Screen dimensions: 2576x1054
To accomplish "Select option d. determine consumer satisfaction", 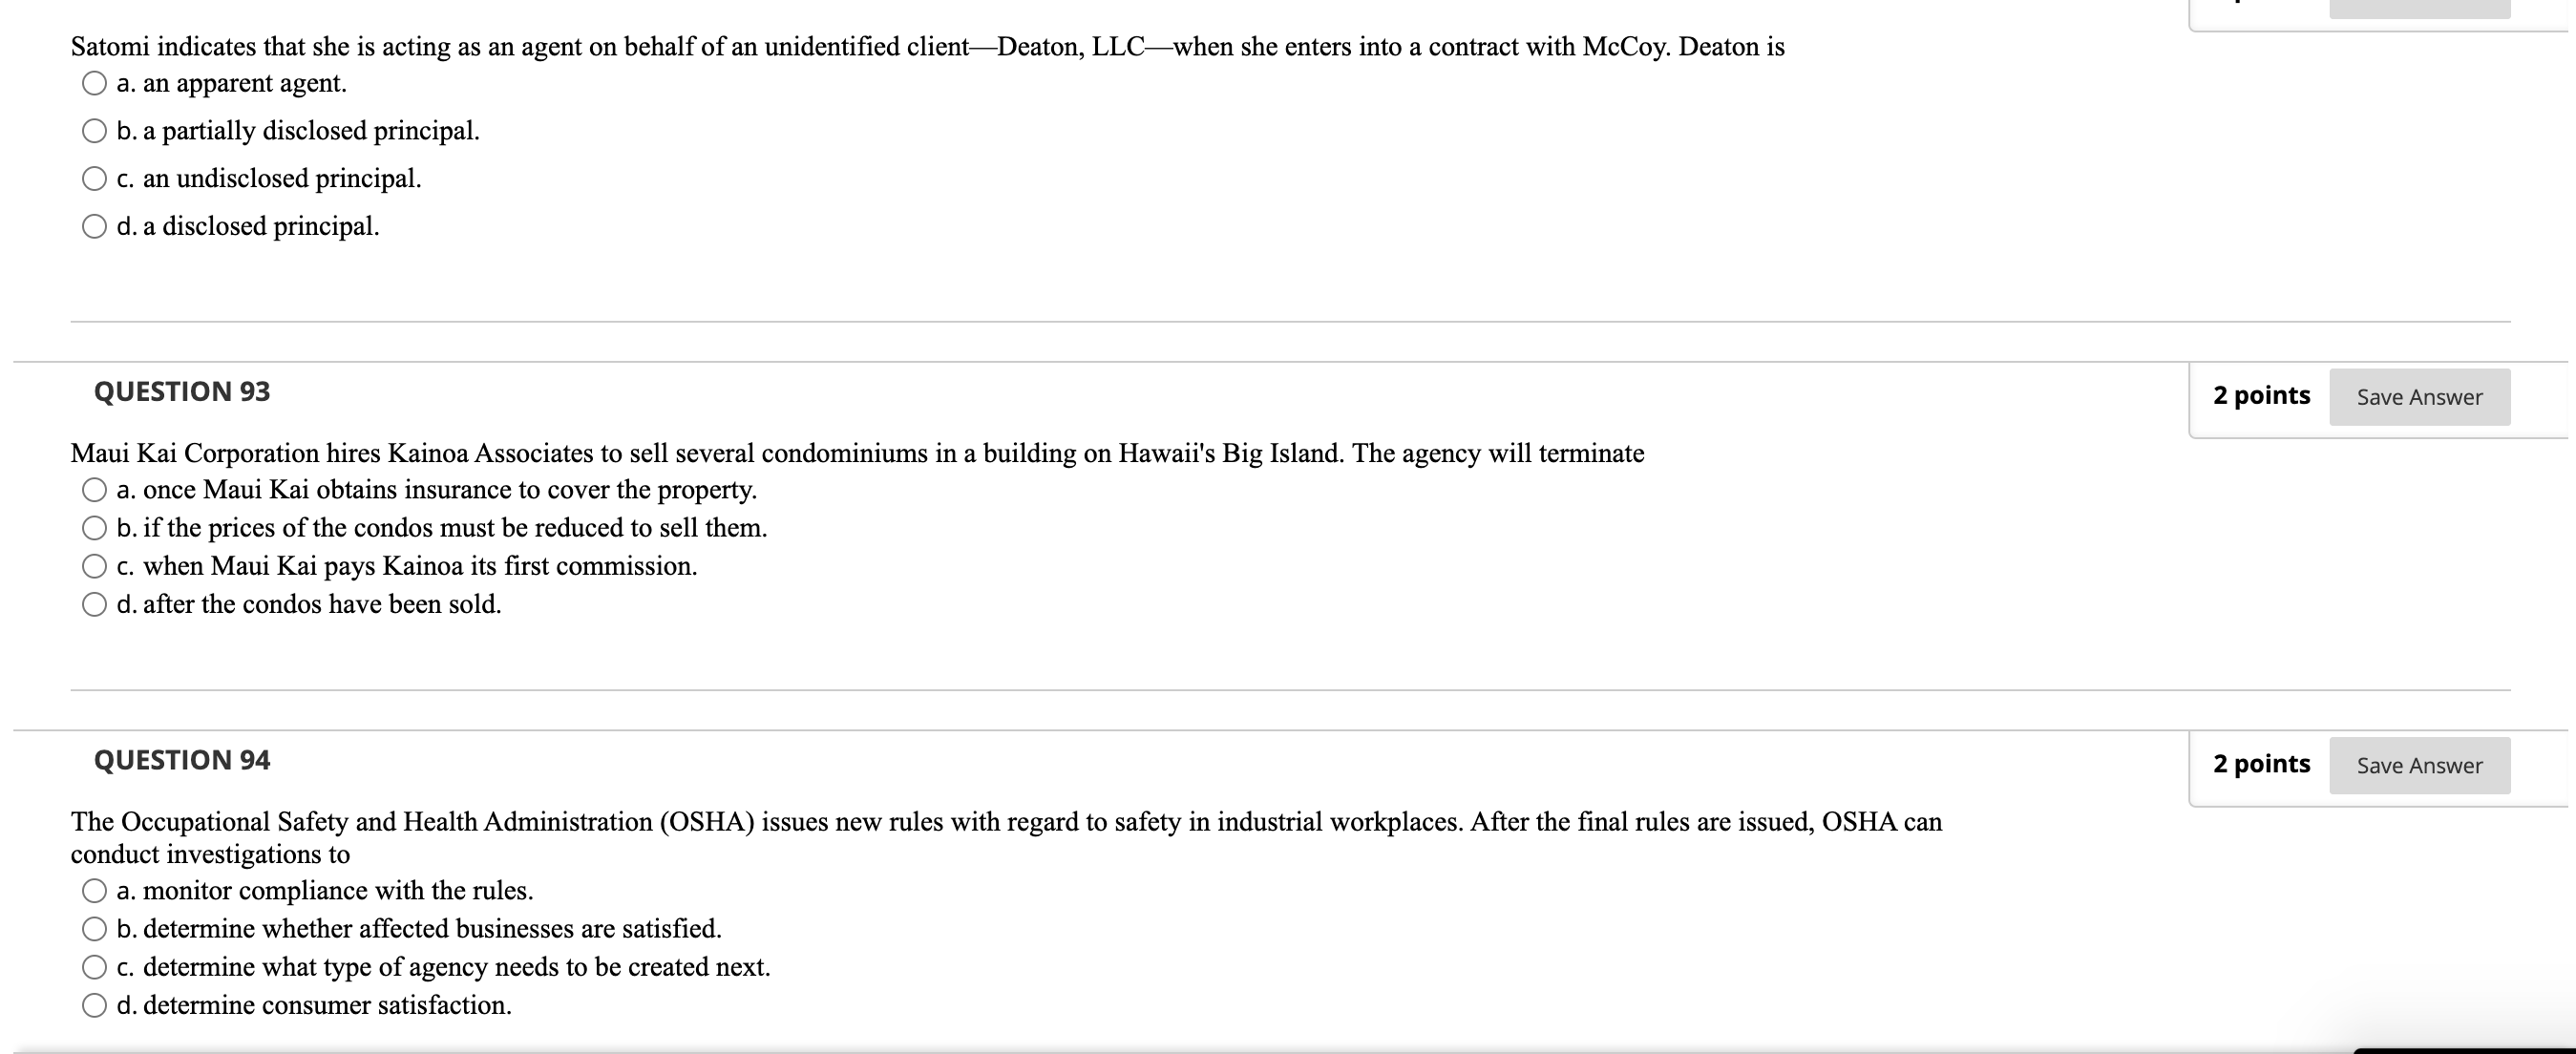I will tap(93, 1004).
